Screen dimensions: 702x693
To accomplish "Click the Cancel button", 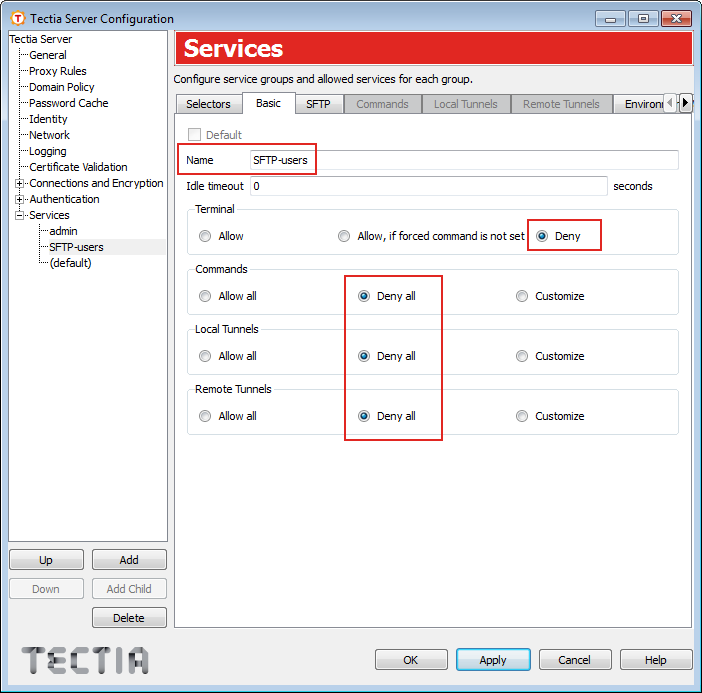I will 575,660.
